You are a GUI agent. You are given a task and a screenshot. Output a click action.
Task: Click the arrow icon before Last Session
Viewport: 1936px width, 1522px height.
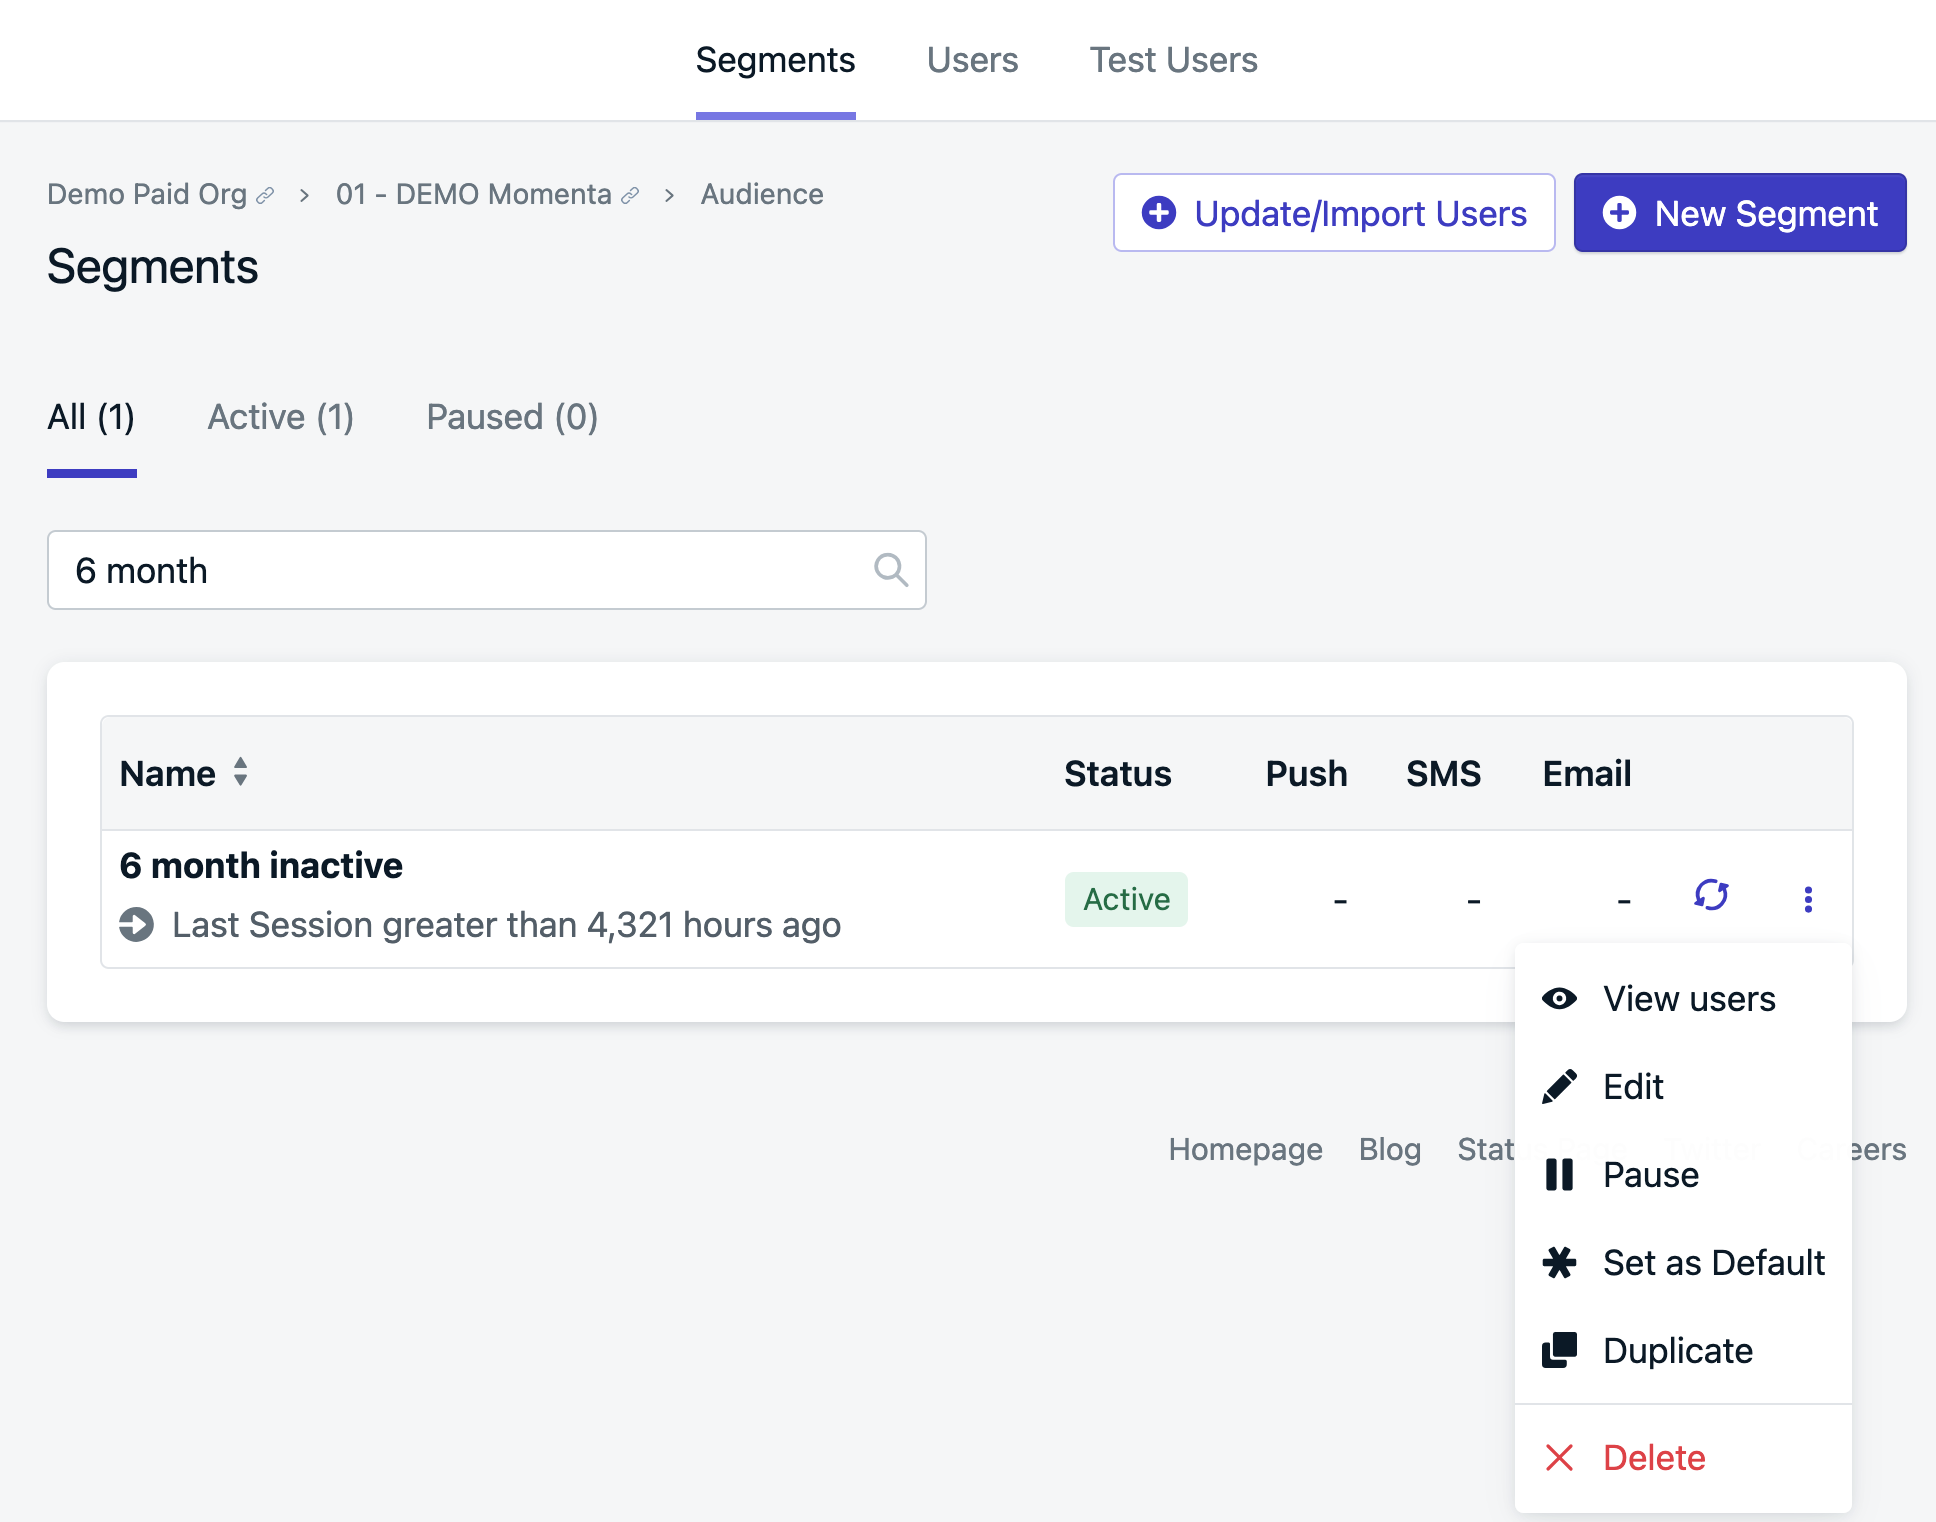click(x=137, y=924)
